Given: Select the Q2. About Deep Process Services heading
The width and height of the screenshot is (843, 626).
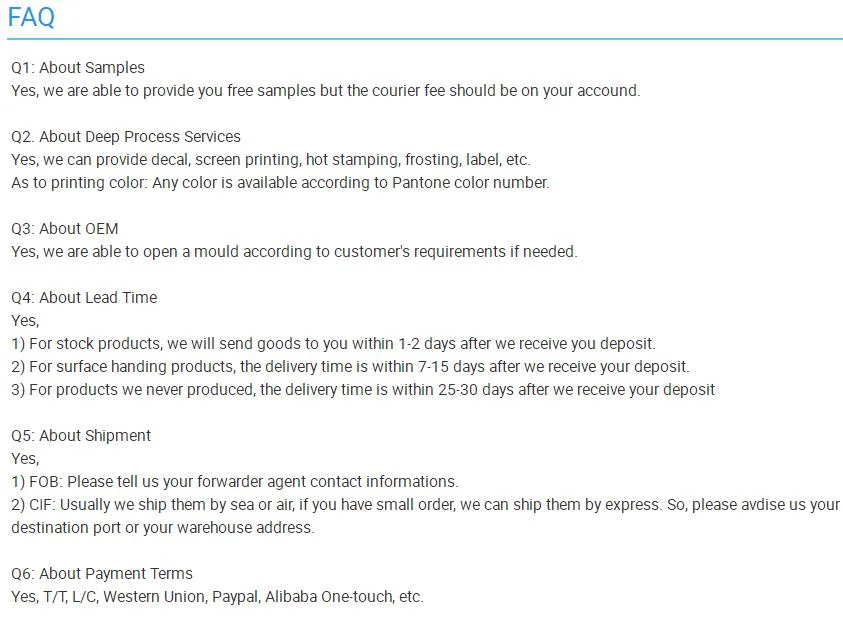Looking at the screenshot, I should coord(126,137).
